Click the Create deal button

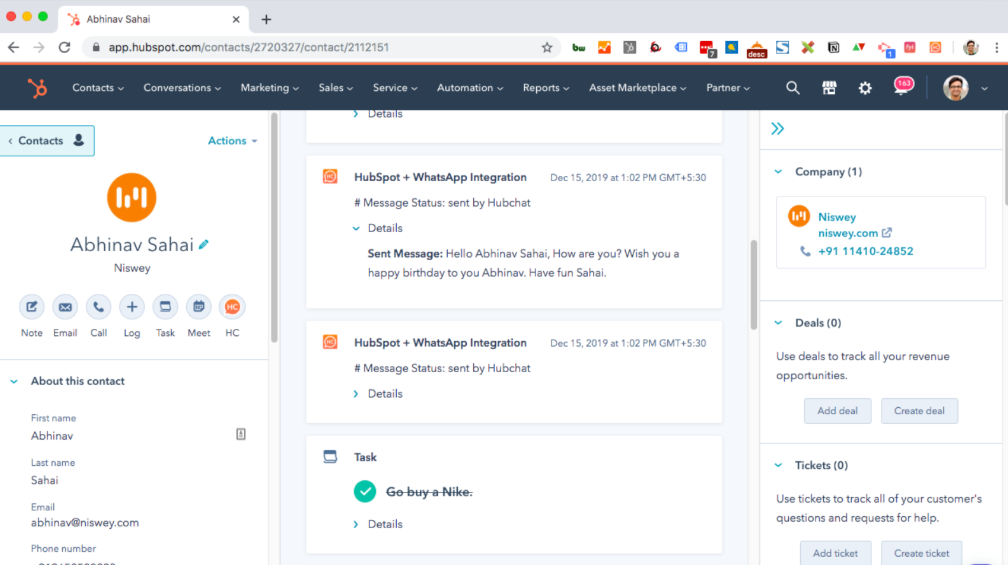[x=919, y=411]
